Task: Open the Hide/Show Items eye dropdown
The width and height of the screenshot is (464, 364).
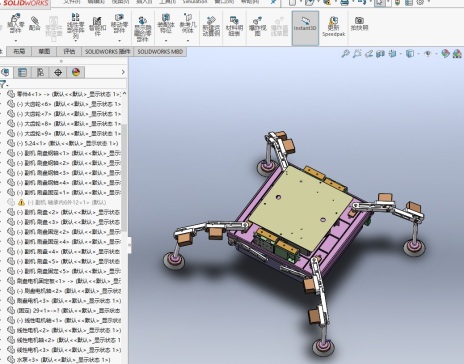Action: pos(428,53)
